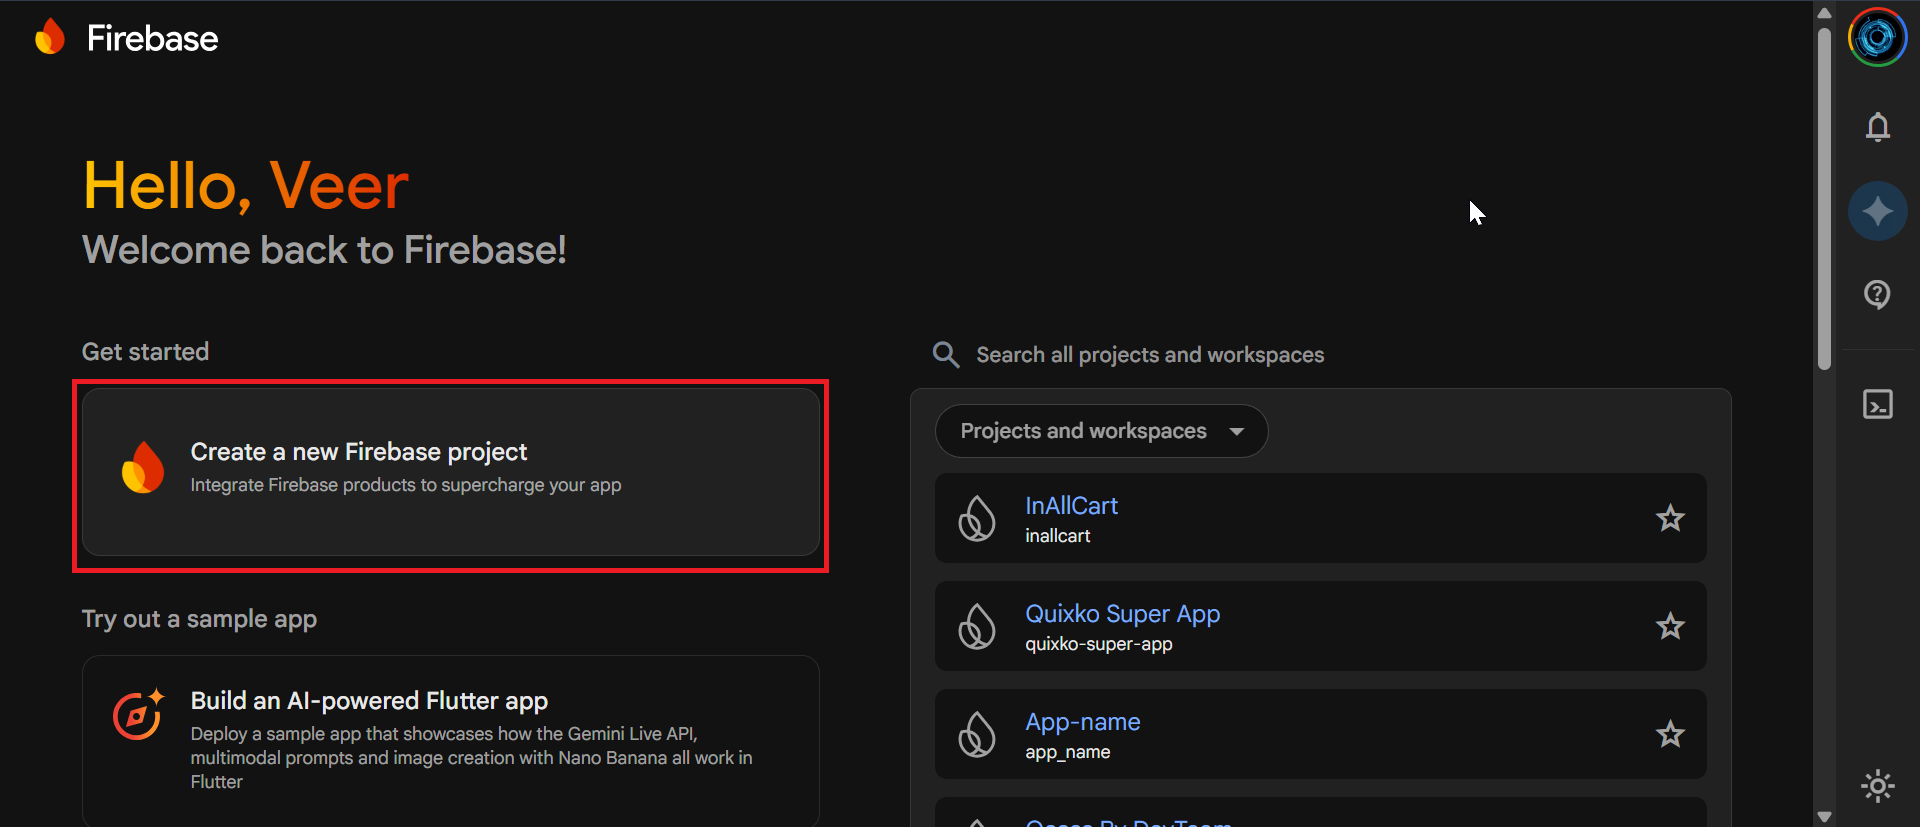1920x827 pixels.
Task: Open the help question mark icon
Action: tap(1877, 294)
